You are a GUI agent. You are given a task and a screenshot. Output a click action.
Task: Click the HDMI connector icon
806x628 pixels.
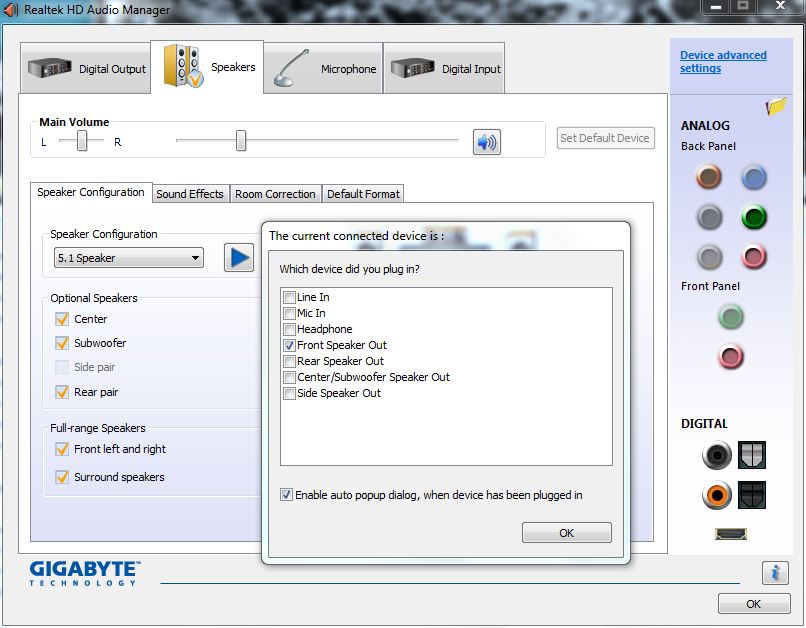click(x=730, y=534)
